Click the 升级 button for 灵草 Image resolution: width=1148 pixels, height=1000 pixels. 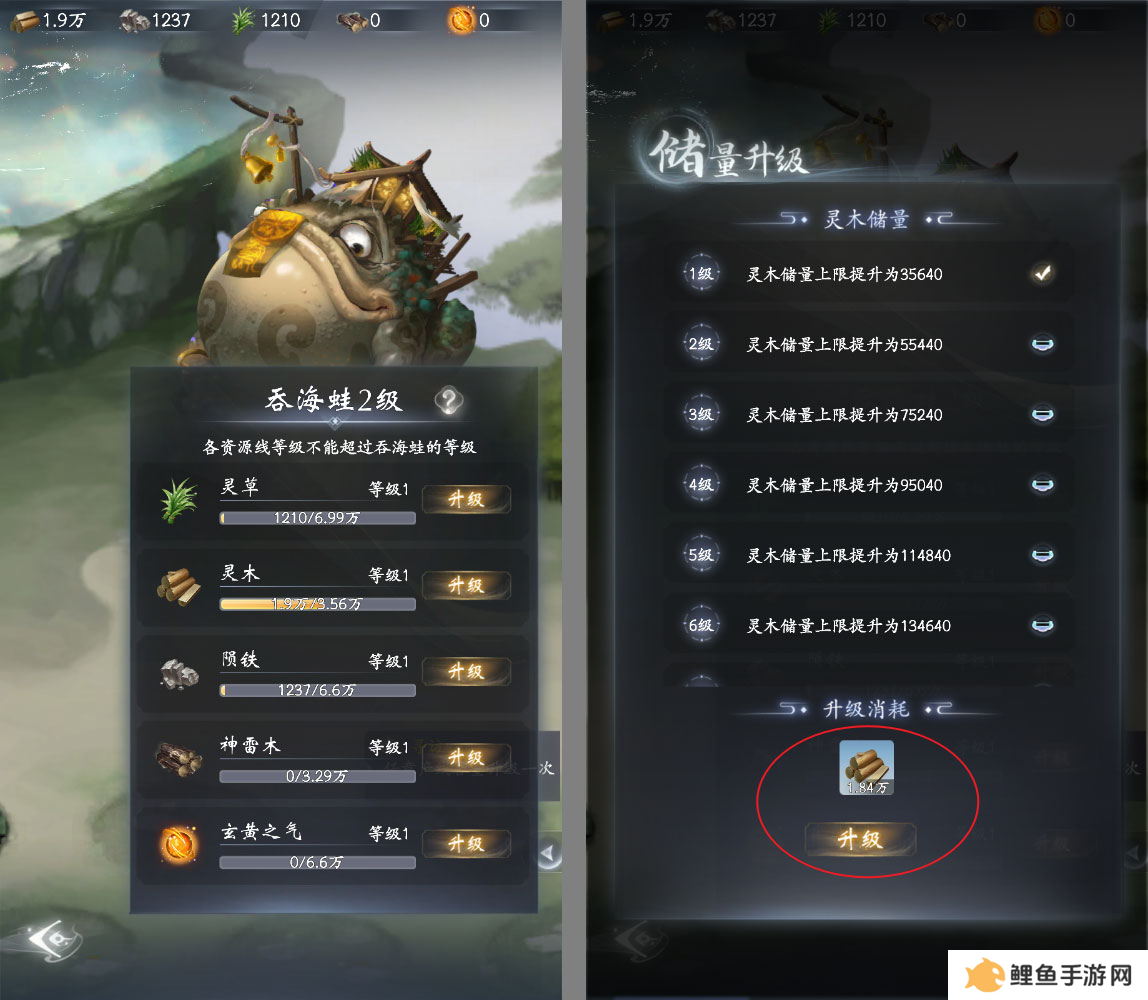click(x=466, y=499)
